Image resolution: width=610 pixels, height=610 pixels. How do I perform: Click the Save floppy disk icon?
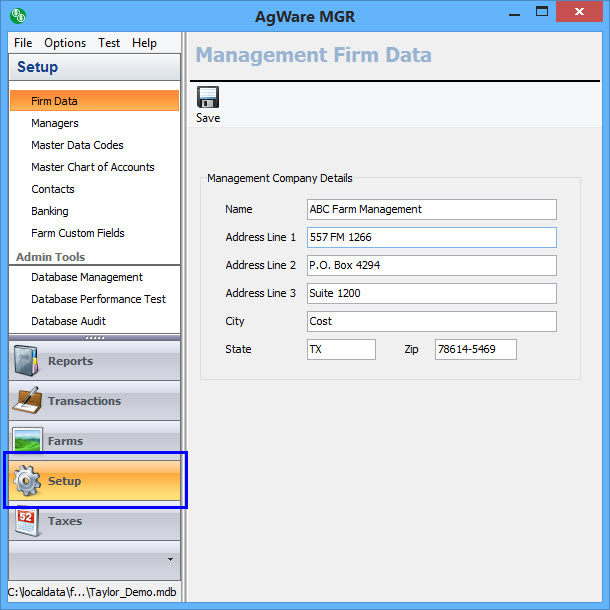208,98
